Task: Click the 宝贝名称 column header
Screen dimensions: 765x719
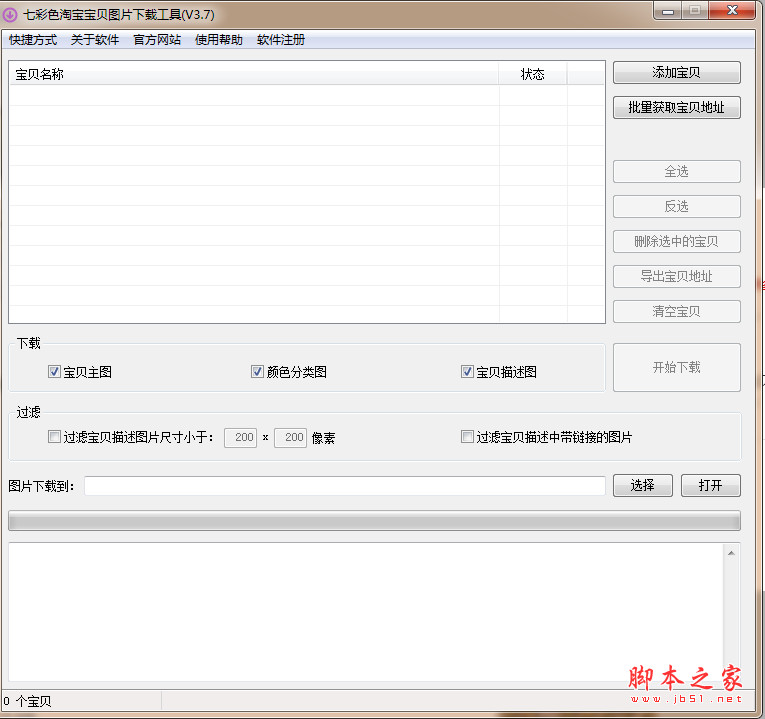Action: [254, 74]
